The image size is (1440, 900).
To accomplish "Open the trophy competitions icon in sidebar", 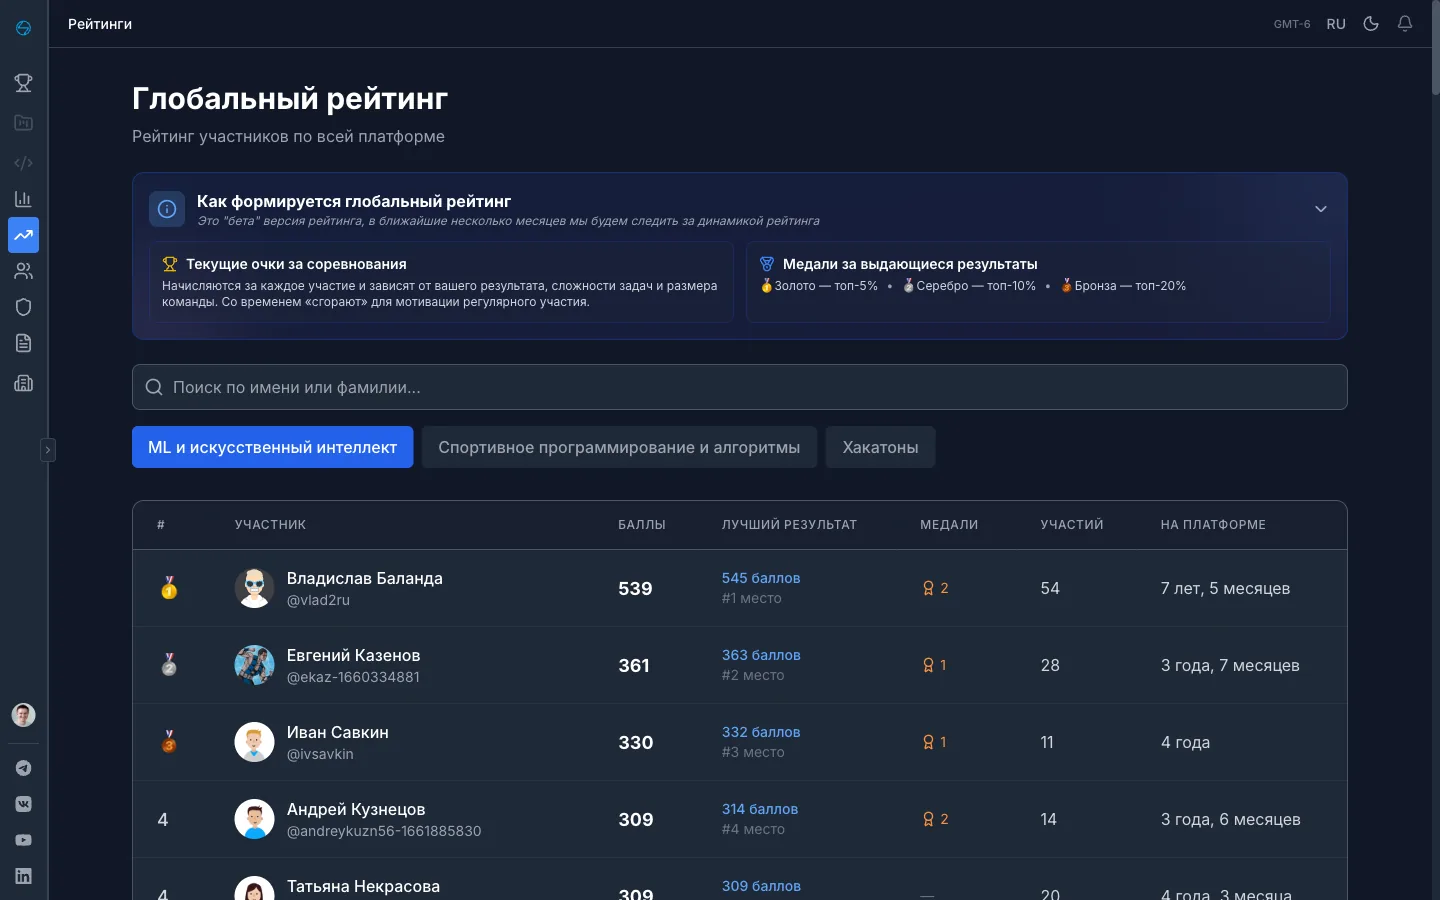I will [23, 83].
